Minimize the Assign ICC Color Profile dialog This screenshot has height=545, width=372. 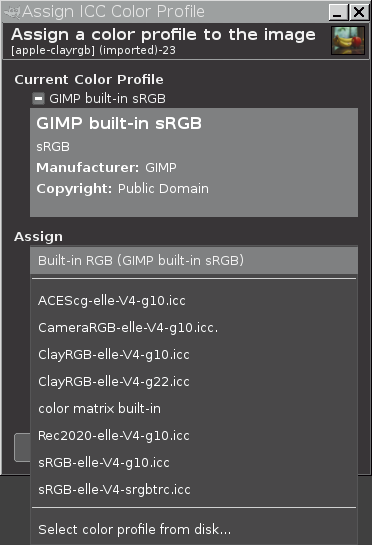338,13
